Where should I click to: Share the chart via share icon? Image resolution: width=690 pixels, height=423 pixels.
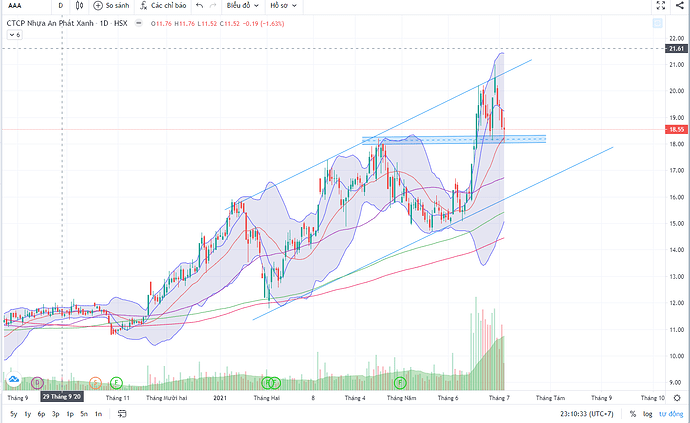click(x=679, y=5)
